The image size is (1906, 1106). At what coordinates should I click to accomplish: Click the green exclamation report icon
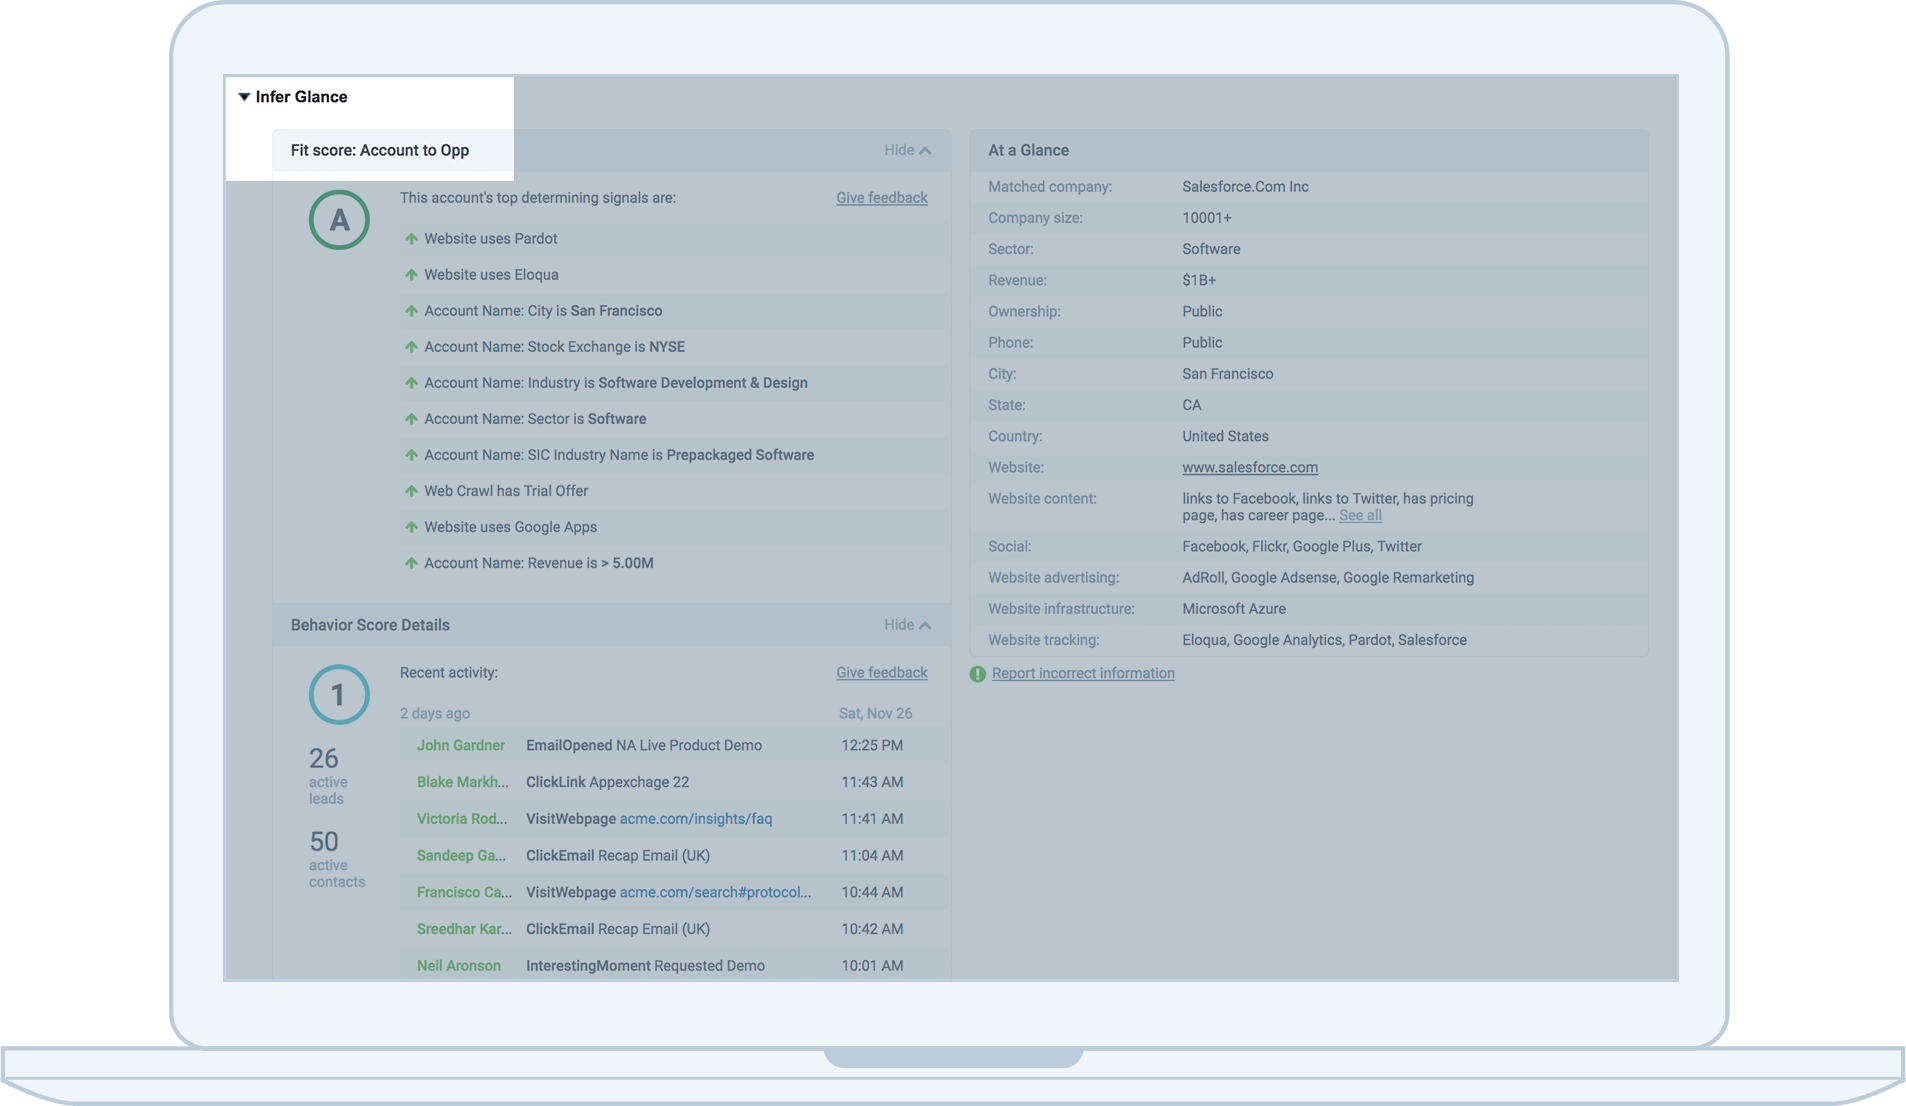[977, 674]
